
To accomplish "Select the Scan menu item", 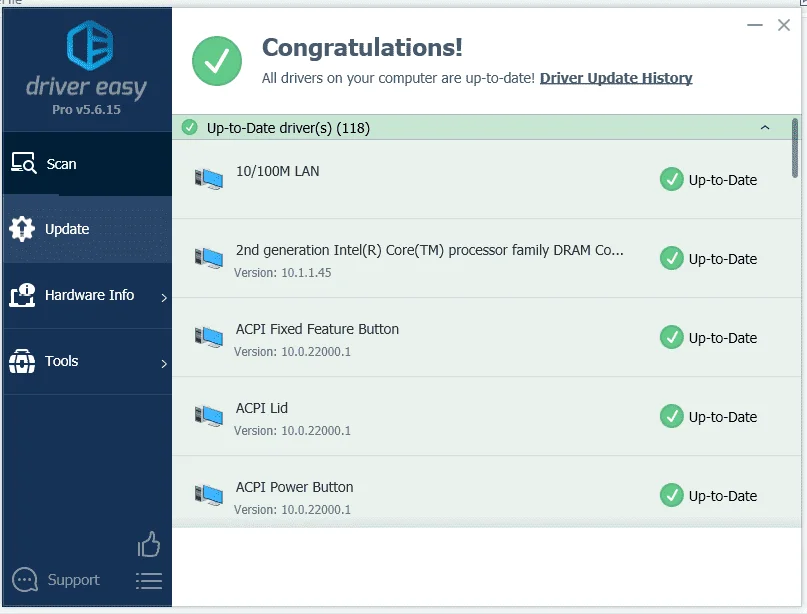I will (x=87, y=164).
